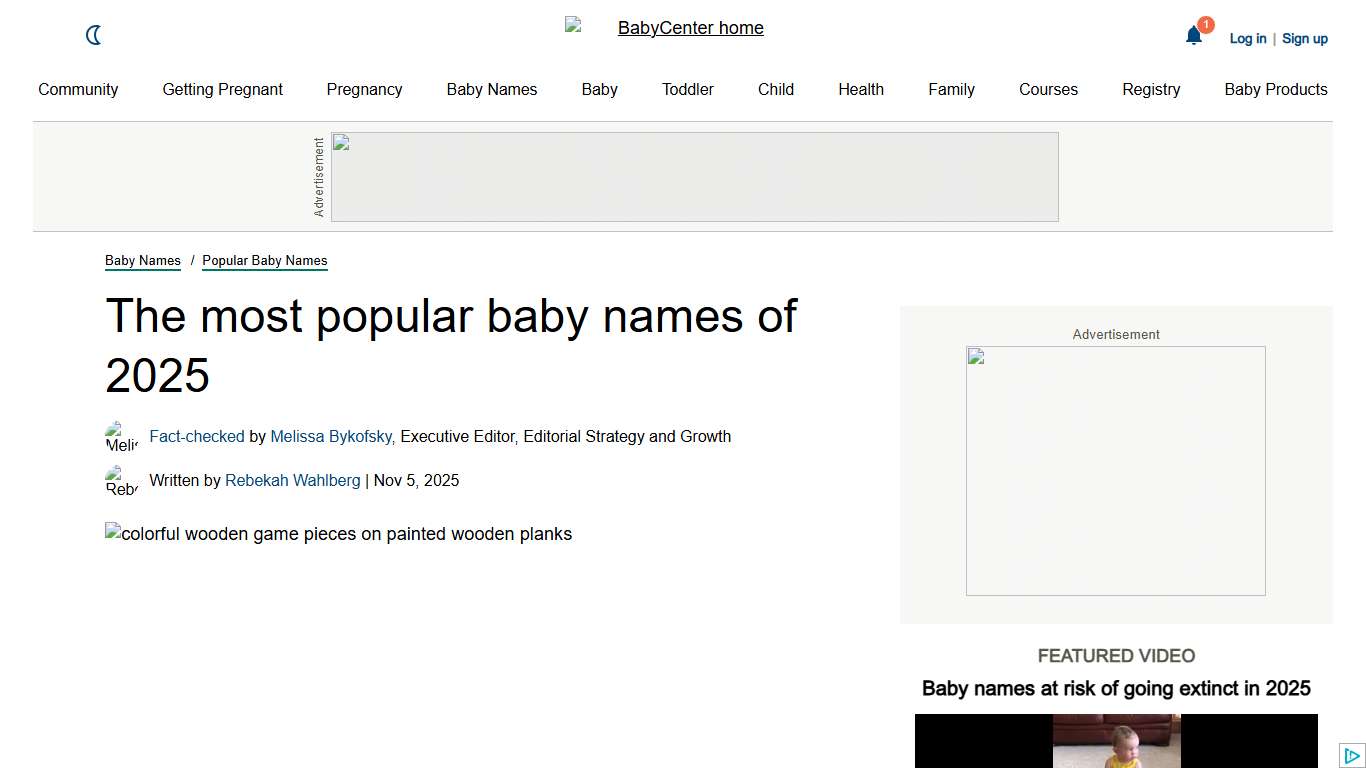Click Melissa Bykofsky's avatar photo

click(121, 437)
